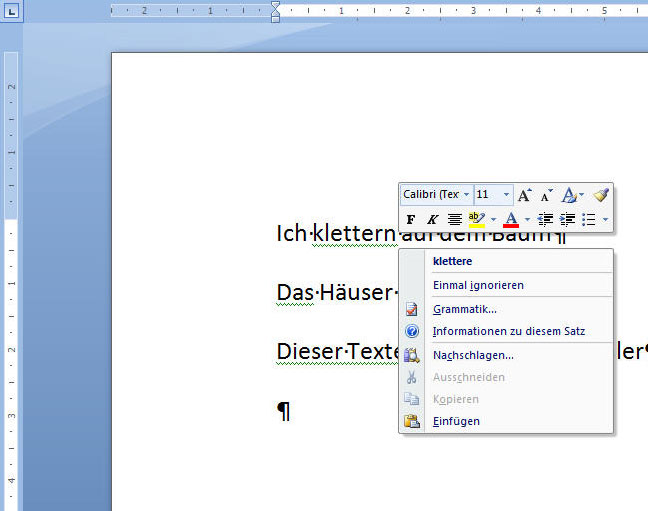Click the Styles quick format icon

569,195
